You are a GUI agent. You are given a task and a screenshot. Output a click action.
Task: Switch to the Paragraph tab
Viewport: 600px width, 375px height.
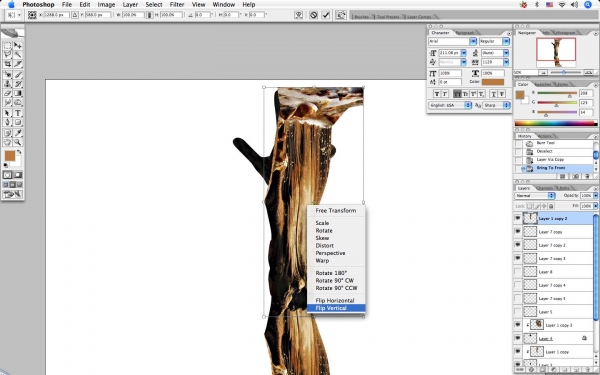(466, 33)
